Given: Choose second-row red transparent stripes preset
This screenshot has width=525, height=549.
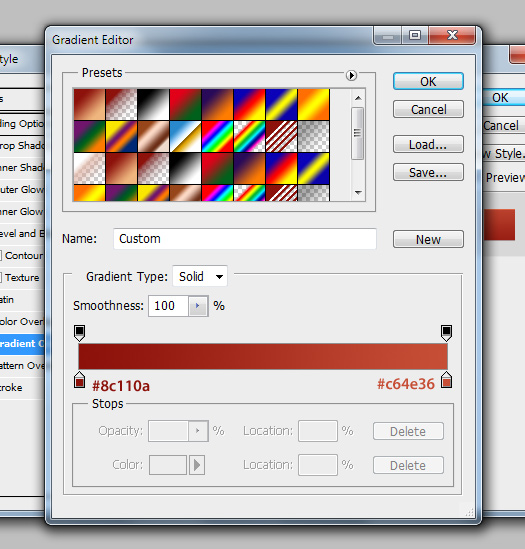Looking at the screenshot, I should click(x=281, y=136).
